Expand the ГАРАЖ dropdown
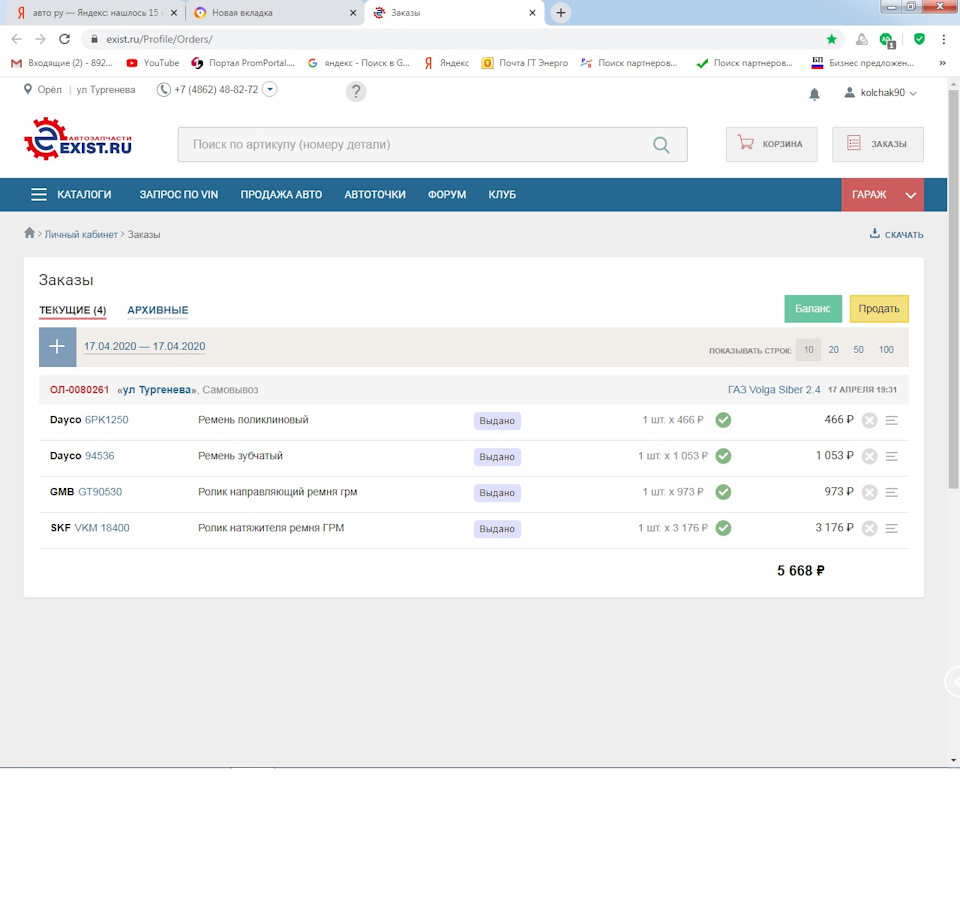 coord(882,195)
